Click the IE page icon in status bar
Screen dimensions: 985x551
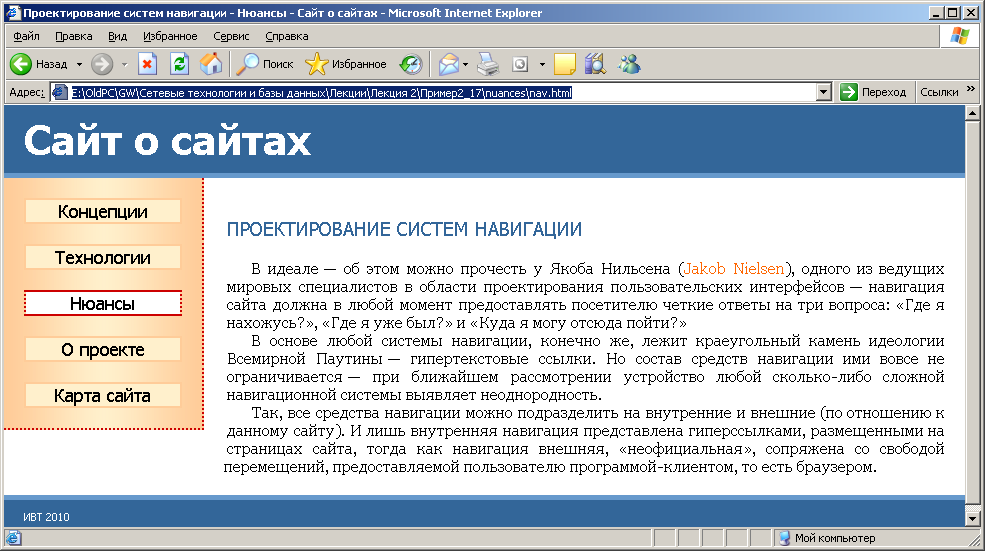pyautogui.click(x=13, y=538)
